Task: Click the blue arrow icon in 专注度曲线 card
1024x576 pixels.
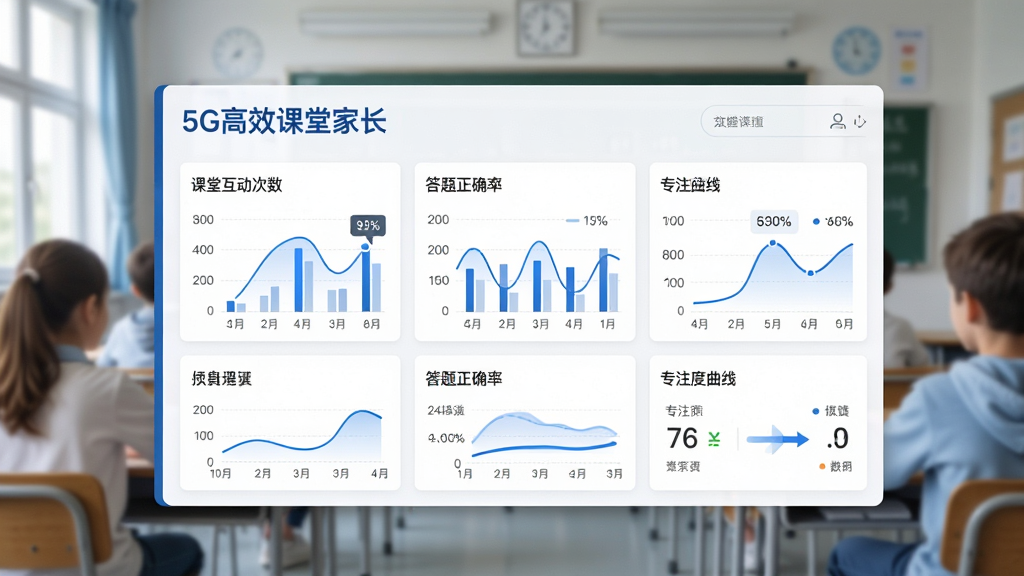Action: pyautogui.click(x=777, y=440)
